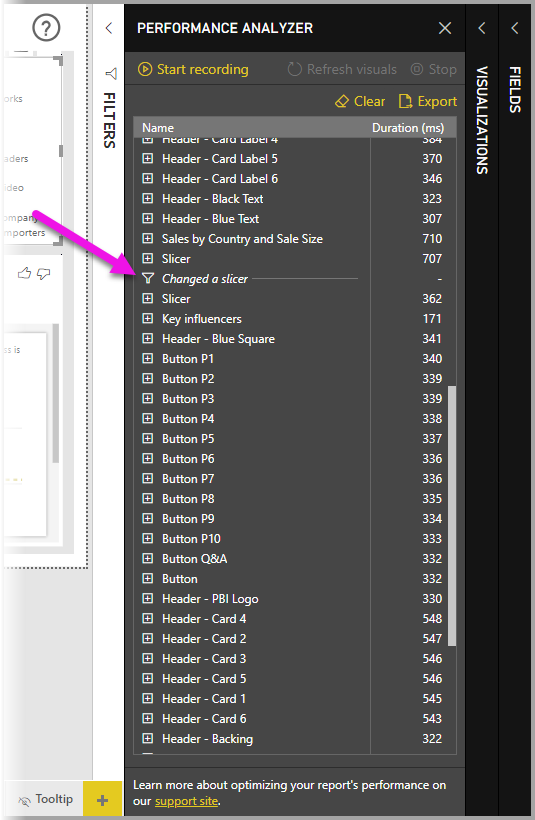
Task: Expand Header - Blue Text row
Action: 148,219
